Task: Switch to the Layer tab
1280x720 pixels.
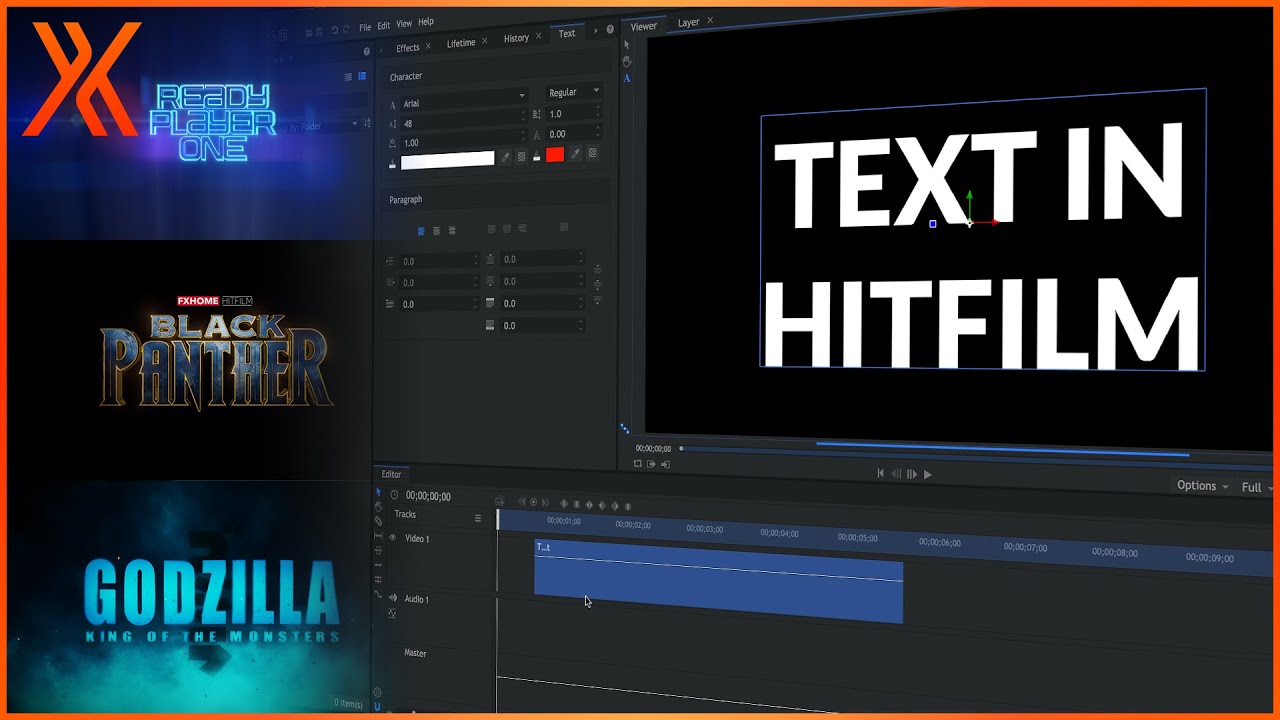Action: pyautogui.click(x=689, y=22)
